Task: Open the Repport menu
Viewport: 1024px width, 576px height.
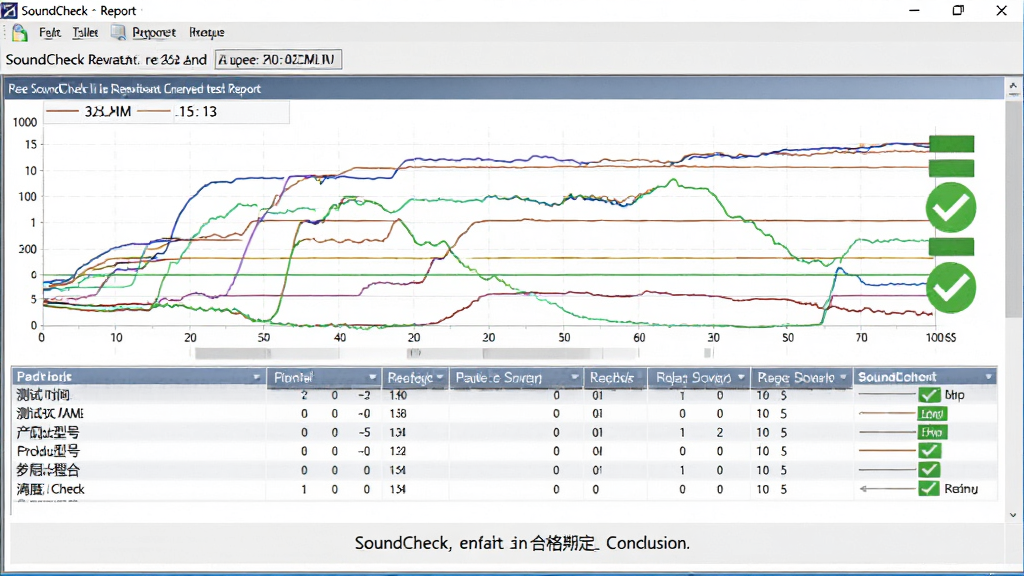Action: pyautogui.click(x=153, y=32)
